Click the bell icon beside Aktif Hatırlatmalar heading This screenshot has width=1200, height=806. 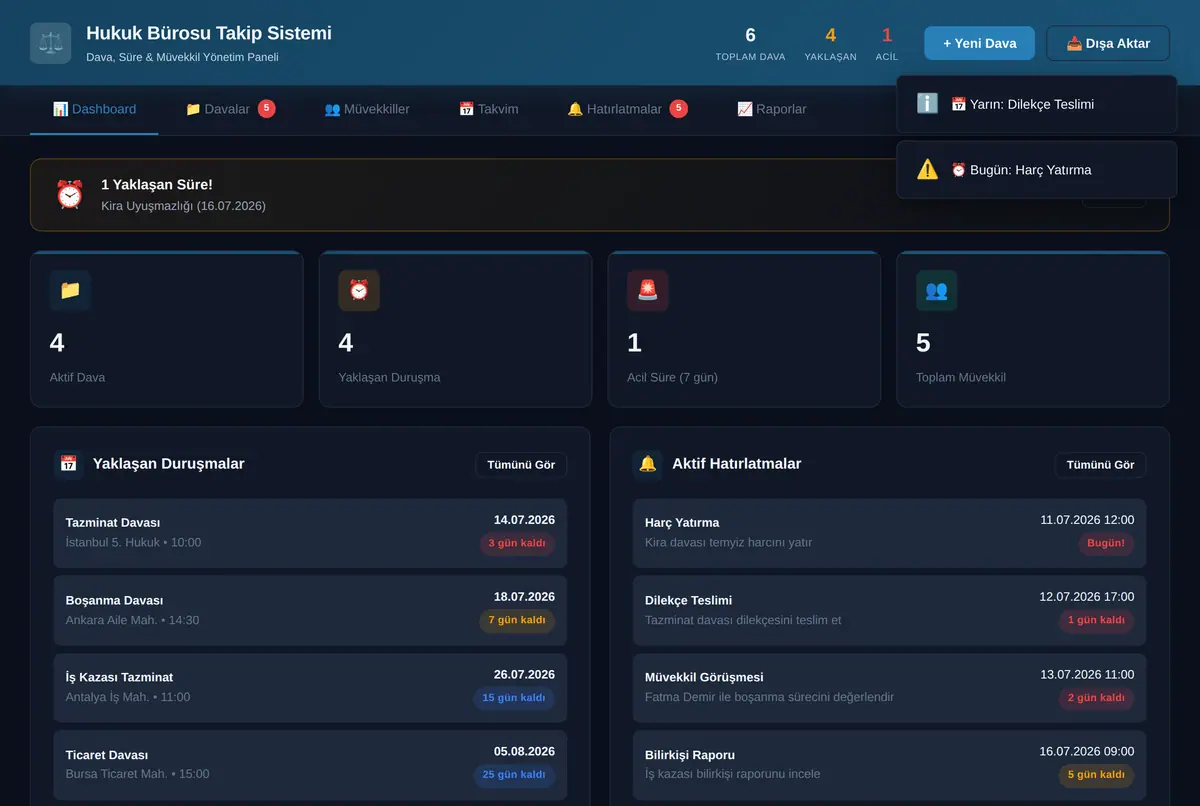click(x=648, y=464)
